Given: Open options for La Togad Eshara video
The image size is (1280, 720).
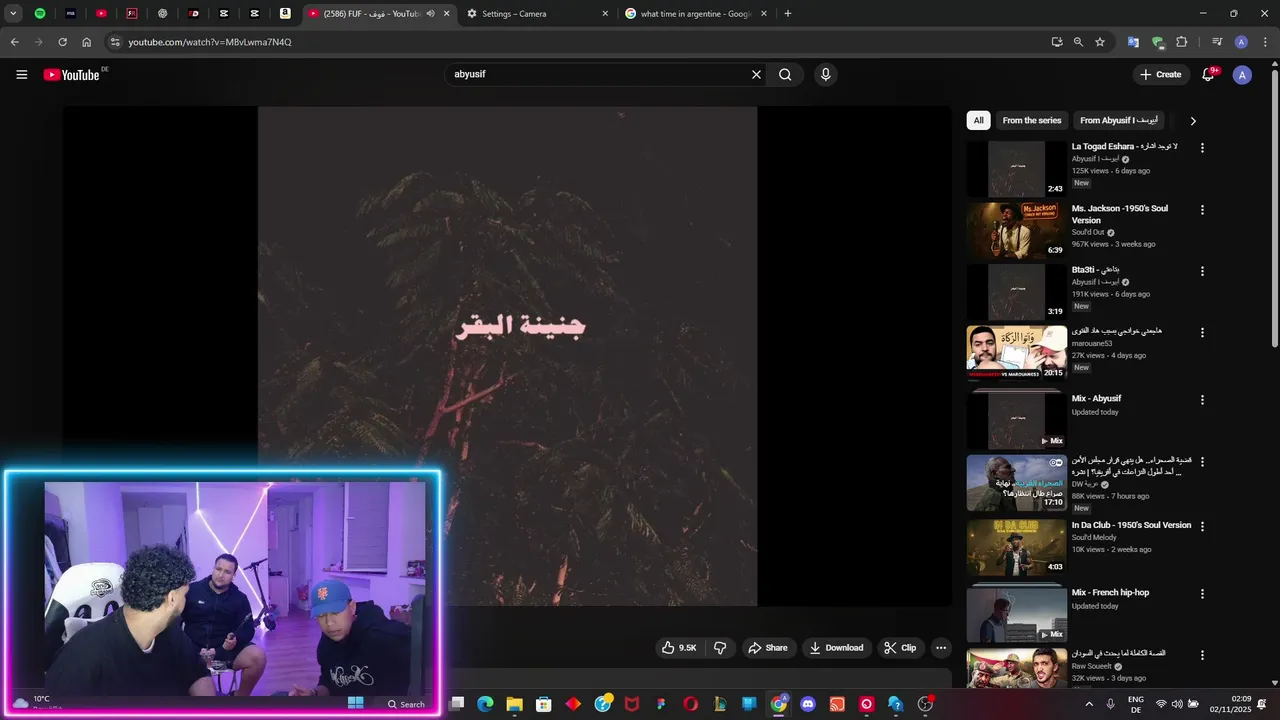Looking at the screenshot, I should click(1202, 148).
